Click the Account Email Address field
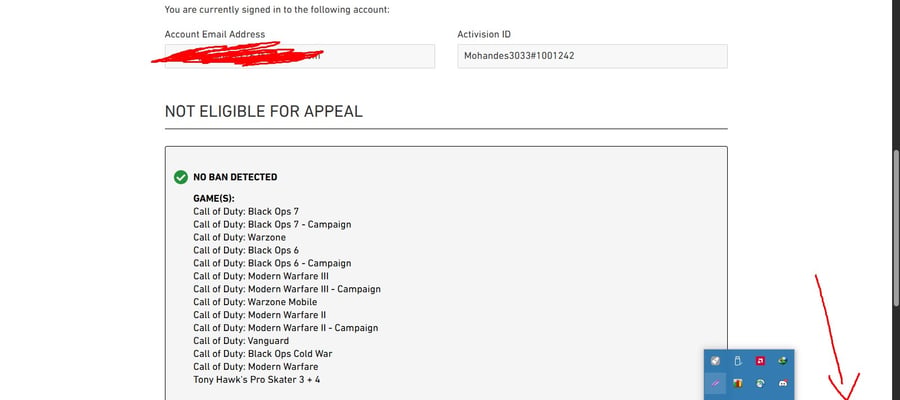This screenshot has width=900, height=400. (300, 56)
